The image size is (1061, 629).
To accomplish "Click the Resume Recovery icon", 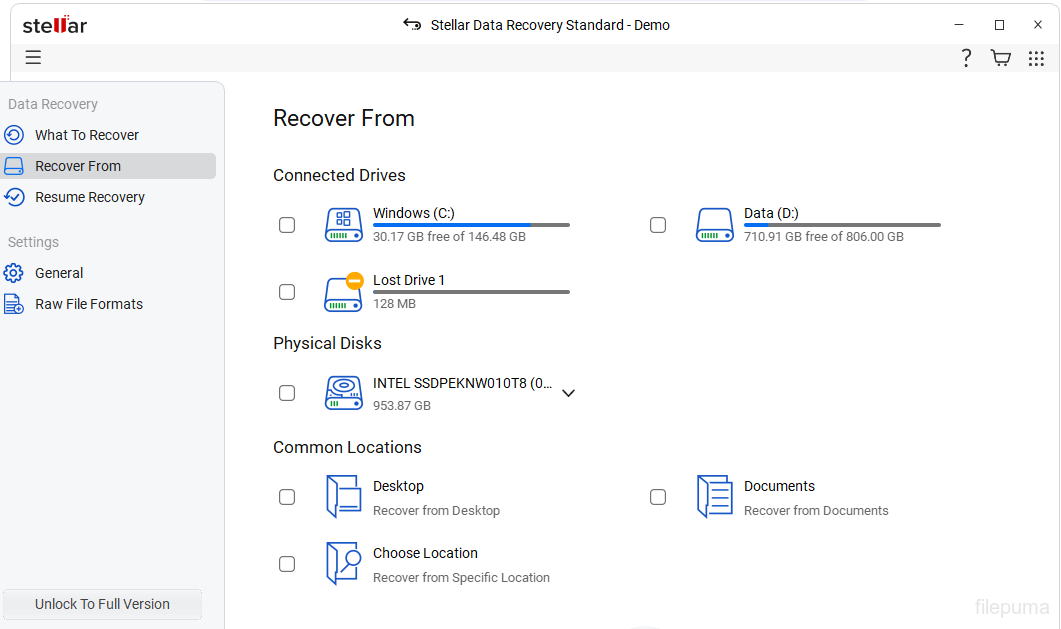I will [13, 197].
